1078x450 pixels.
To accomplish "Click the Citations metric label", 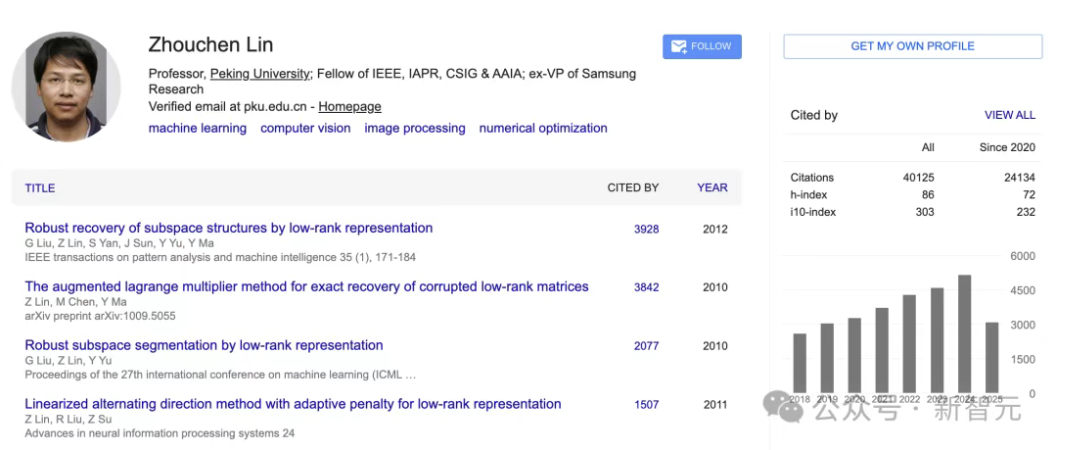I will pyautogui.click(x=812, y=177).
